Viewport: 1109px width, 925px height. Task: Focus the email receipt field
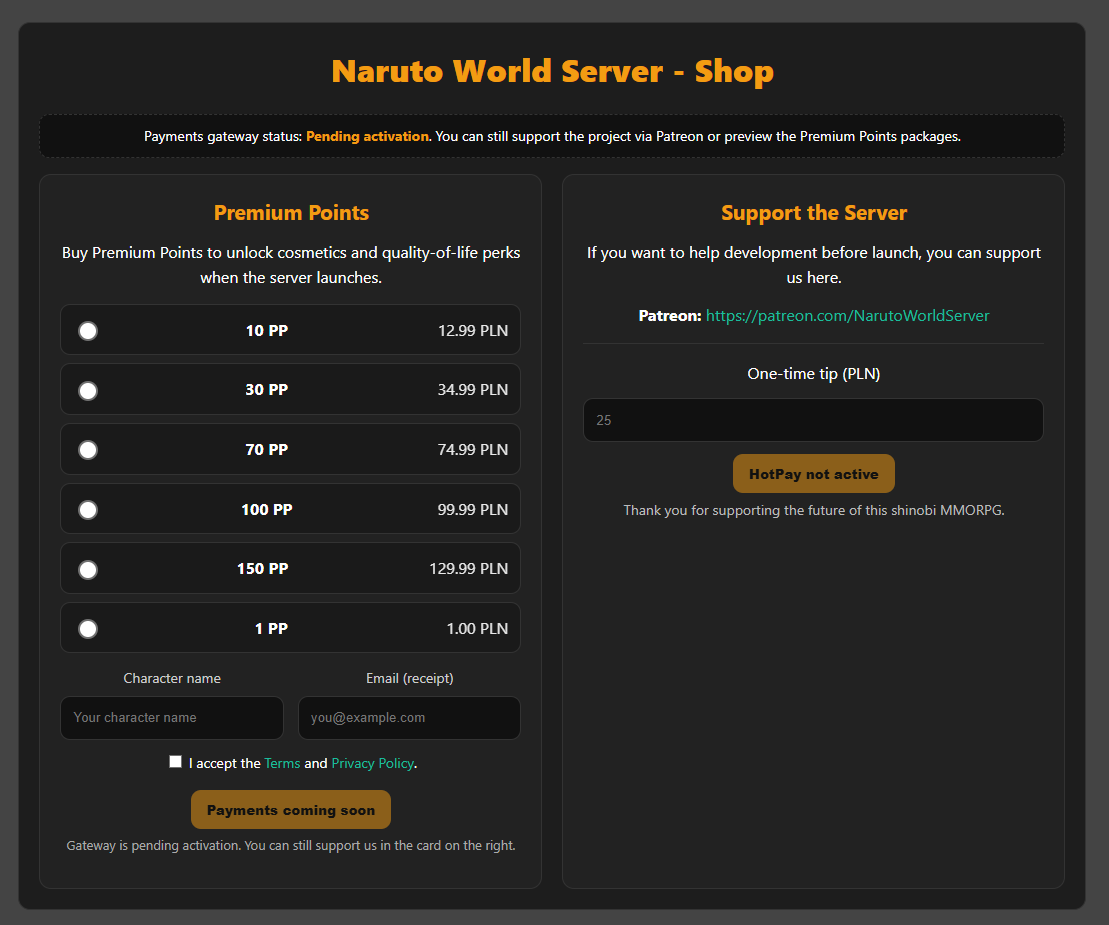click(x=409, y=718)
